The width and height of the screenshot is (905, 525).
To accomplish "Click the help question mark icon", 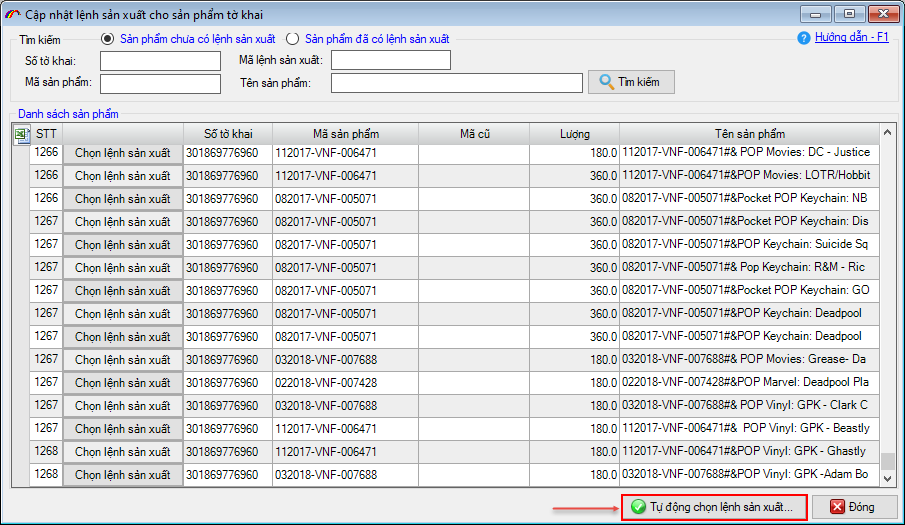I will 803,39.
